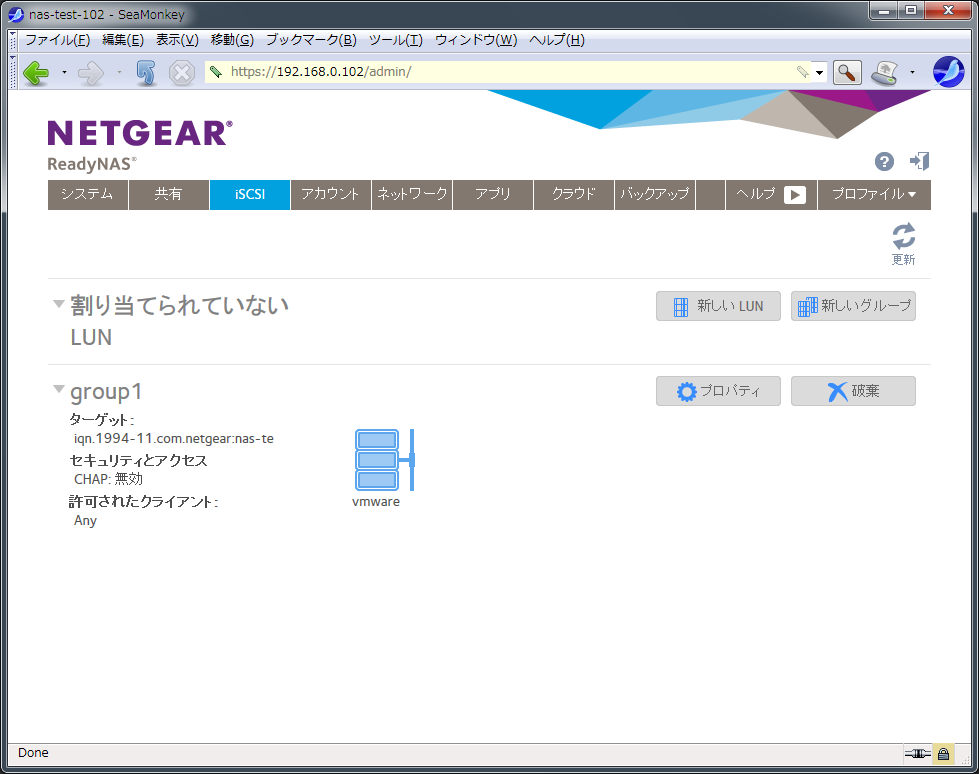
Task: Click the search magnifier button
Action: (847, 72)
